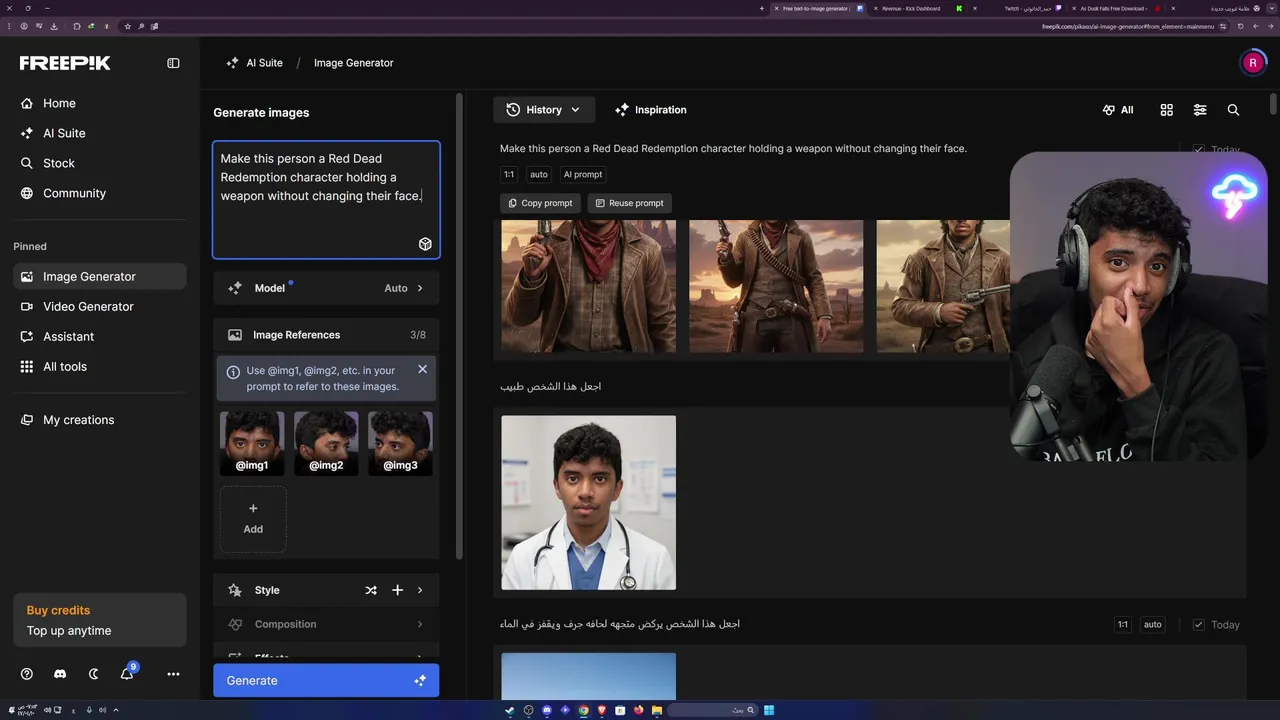Click the taskbar search box
1280x720 pixels.
712,710
